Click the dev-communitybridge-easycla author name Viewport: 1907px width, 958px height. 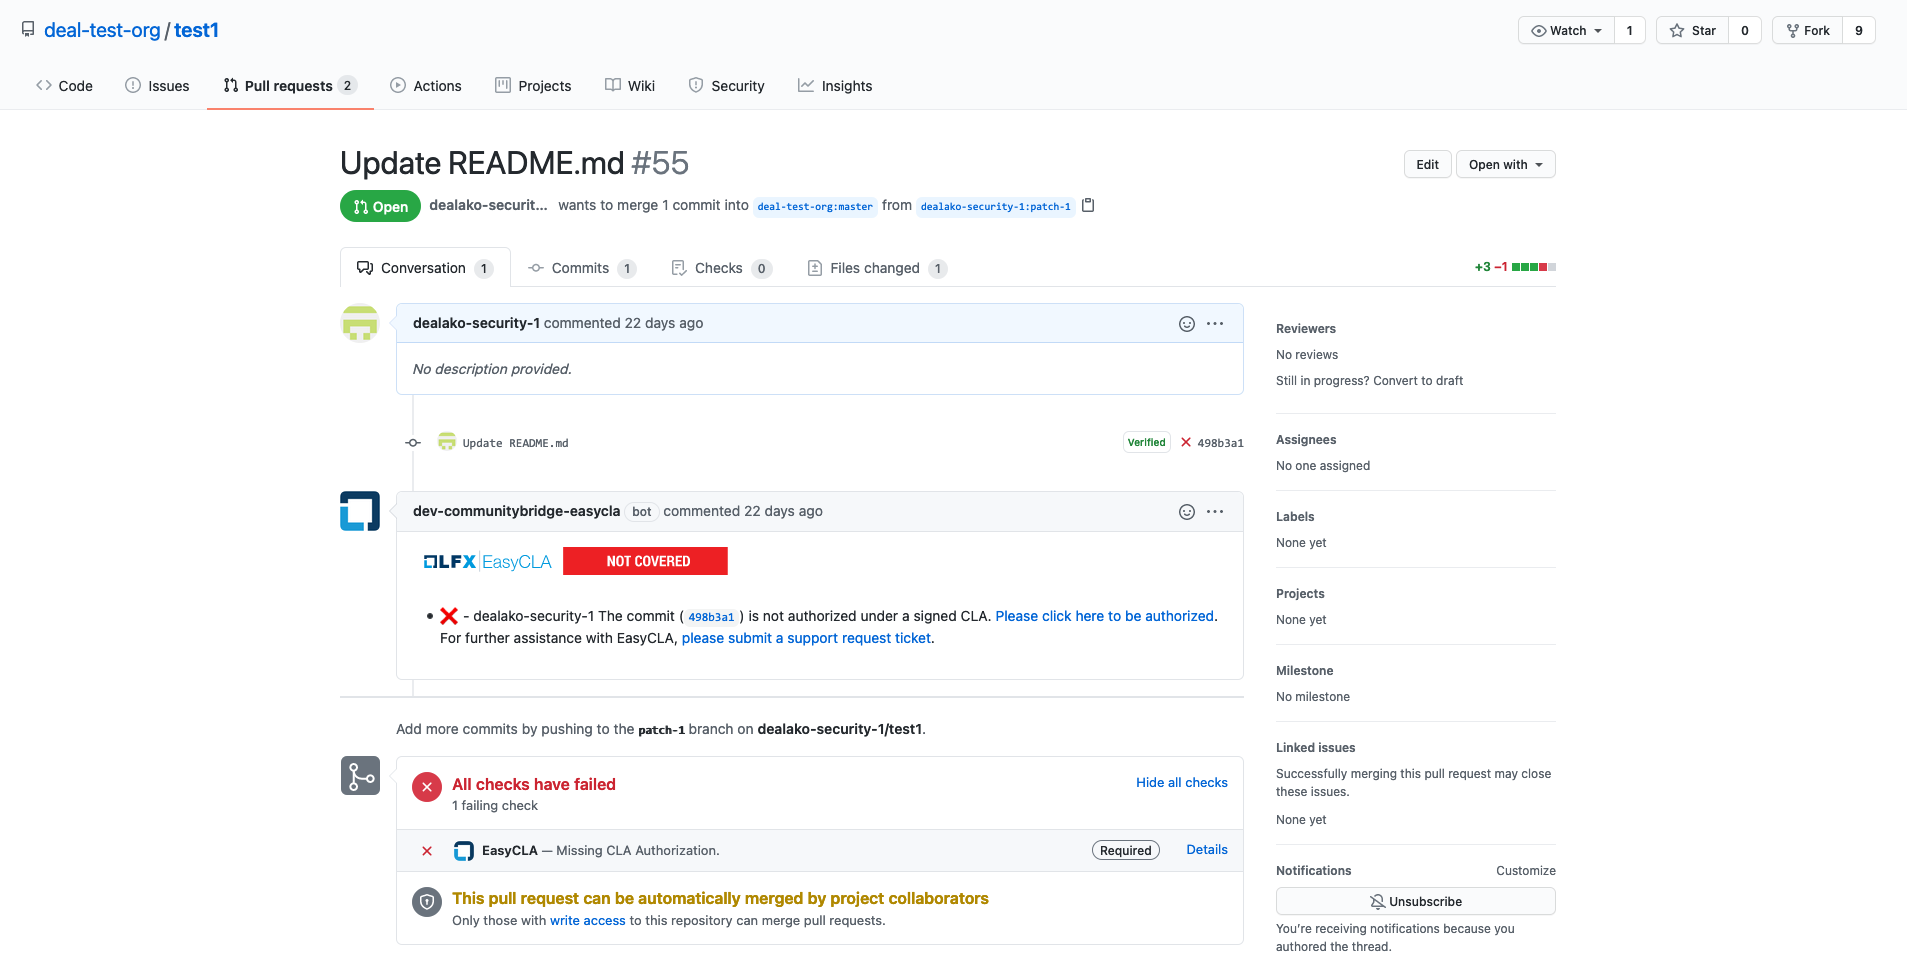[516, 511]
